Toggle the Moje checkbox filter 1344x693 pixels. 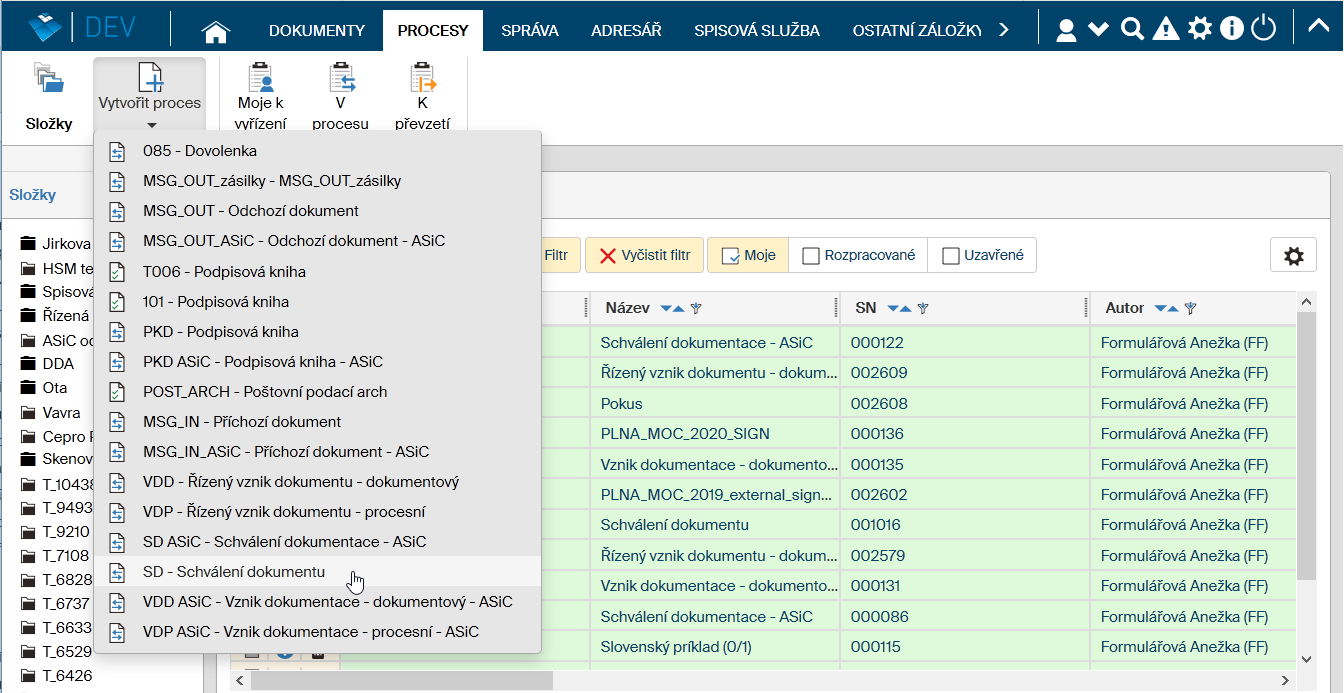pos(730,256)
